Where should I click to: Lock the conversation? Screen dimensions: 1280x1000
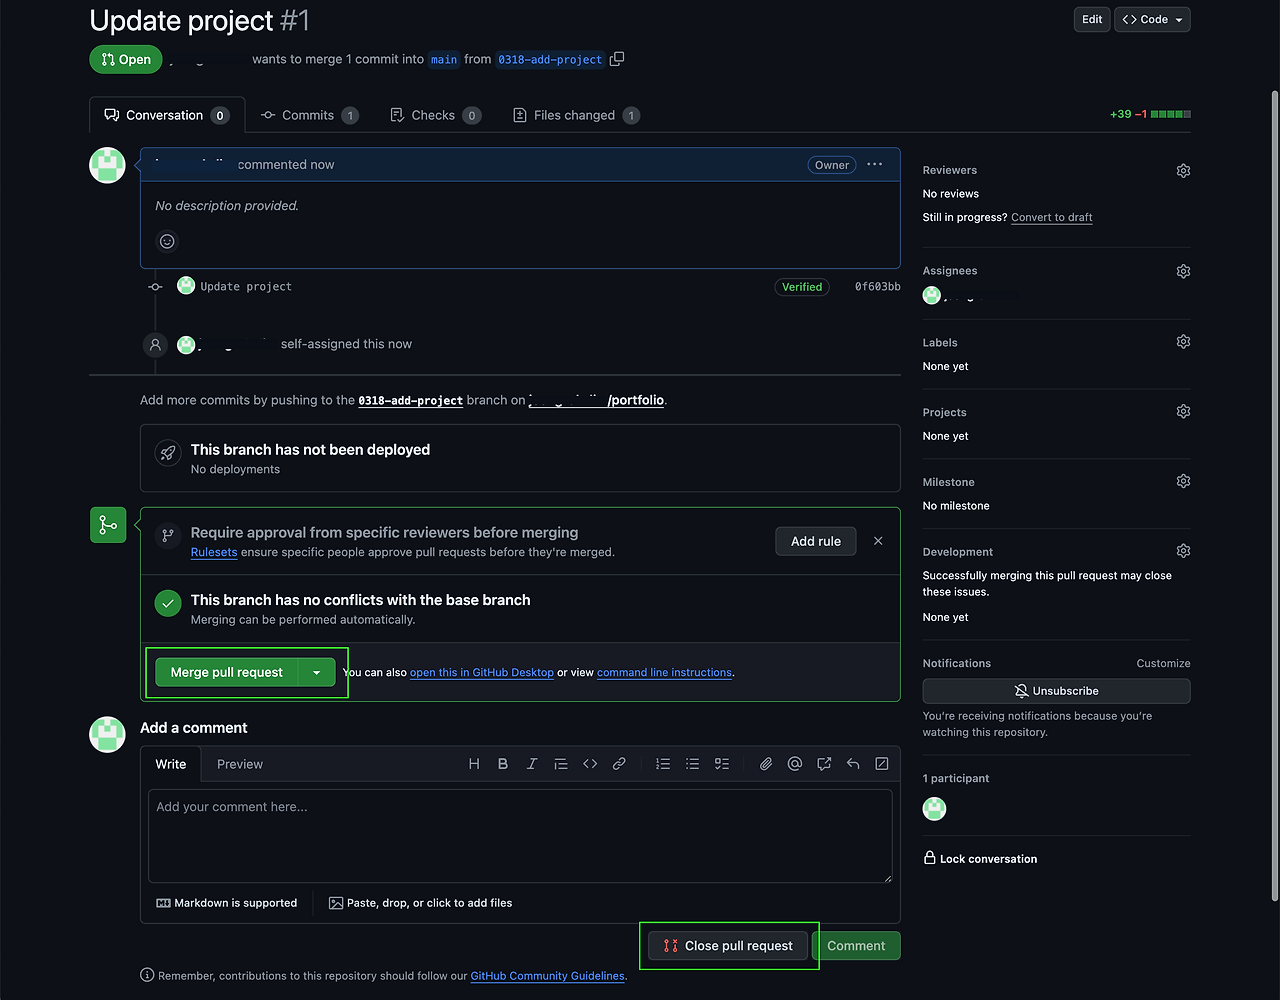pyautogui.click(x=980, y=858)
